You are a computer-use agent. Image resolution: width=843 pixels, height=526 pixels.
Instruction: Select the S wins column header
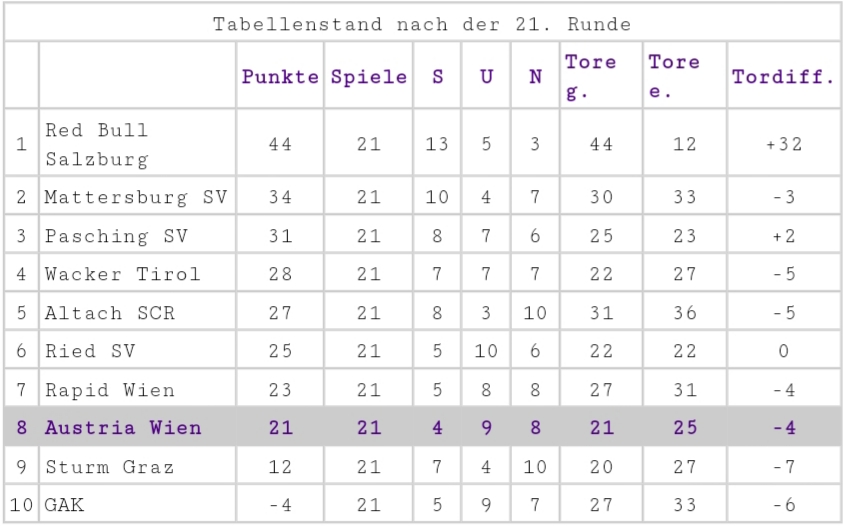click(437, 76)
